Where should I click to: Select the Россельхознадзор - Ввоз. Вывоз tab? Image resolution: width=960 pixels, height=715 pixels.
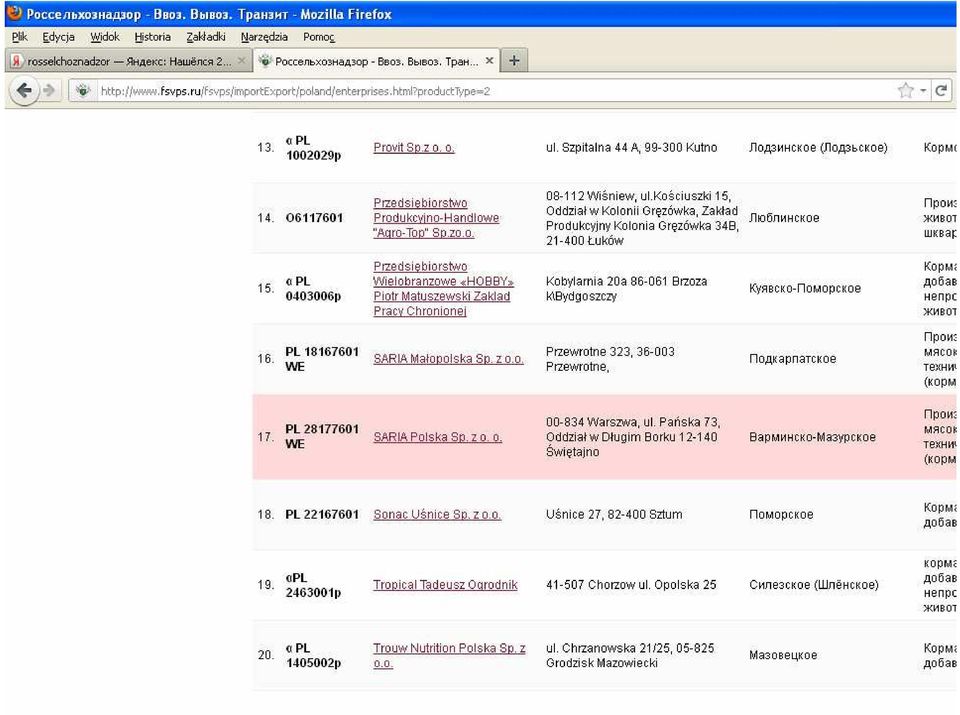[377, 61]
